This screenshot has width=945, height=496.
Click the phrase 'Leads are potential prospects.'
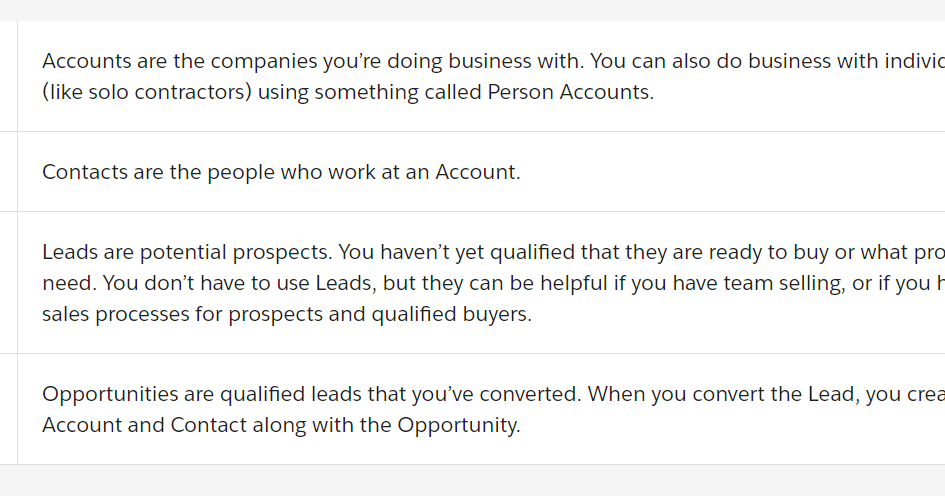(187, 252)
